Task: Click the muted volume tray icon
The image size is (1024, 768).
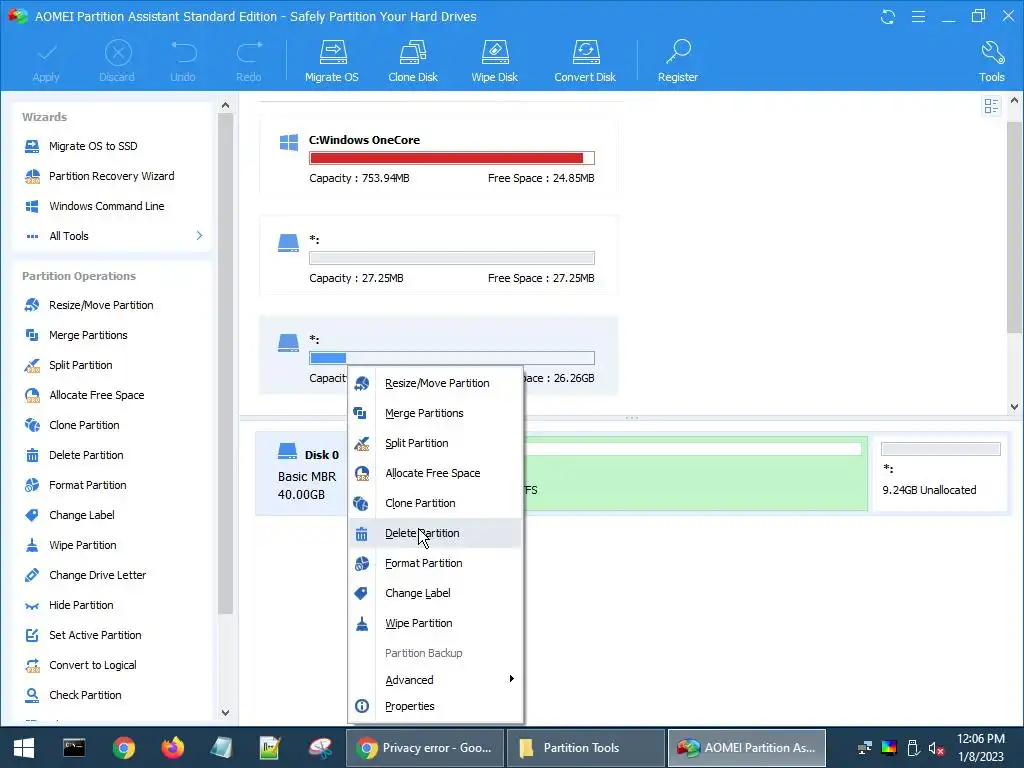Action: coord(936,748)
